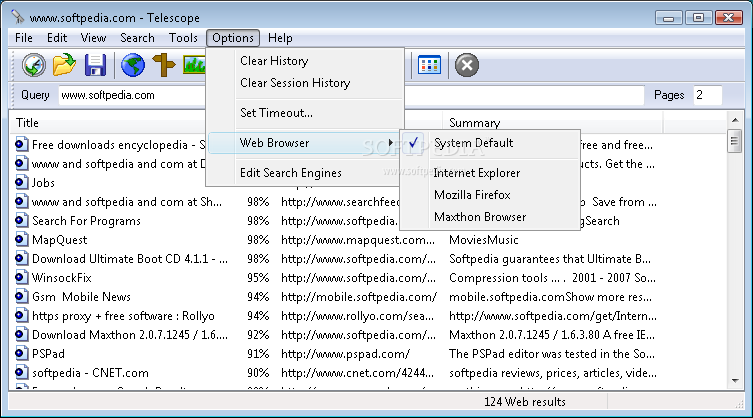Close the open Options menu
The height and width of the screenshot is (418, 753).
233,37
